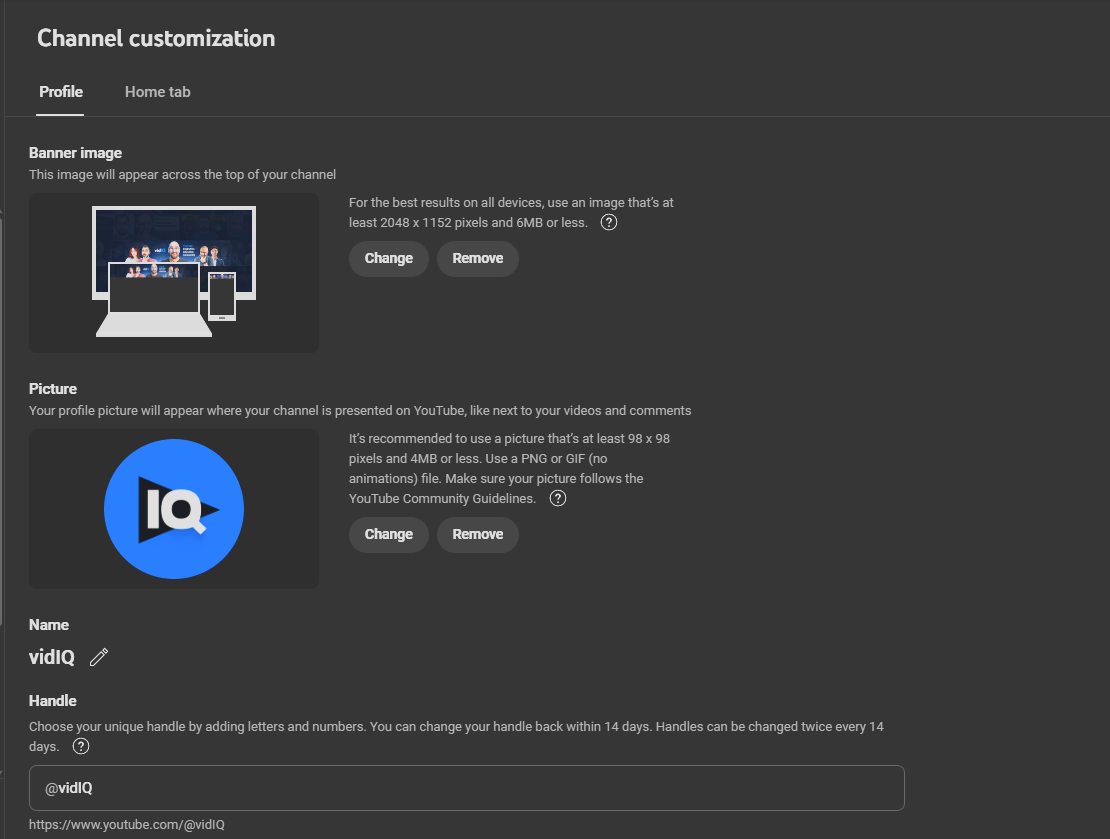This screenshot has height=839, width=1110.
Task: Click the vidIQ profile picture preview
Action: 174,509
